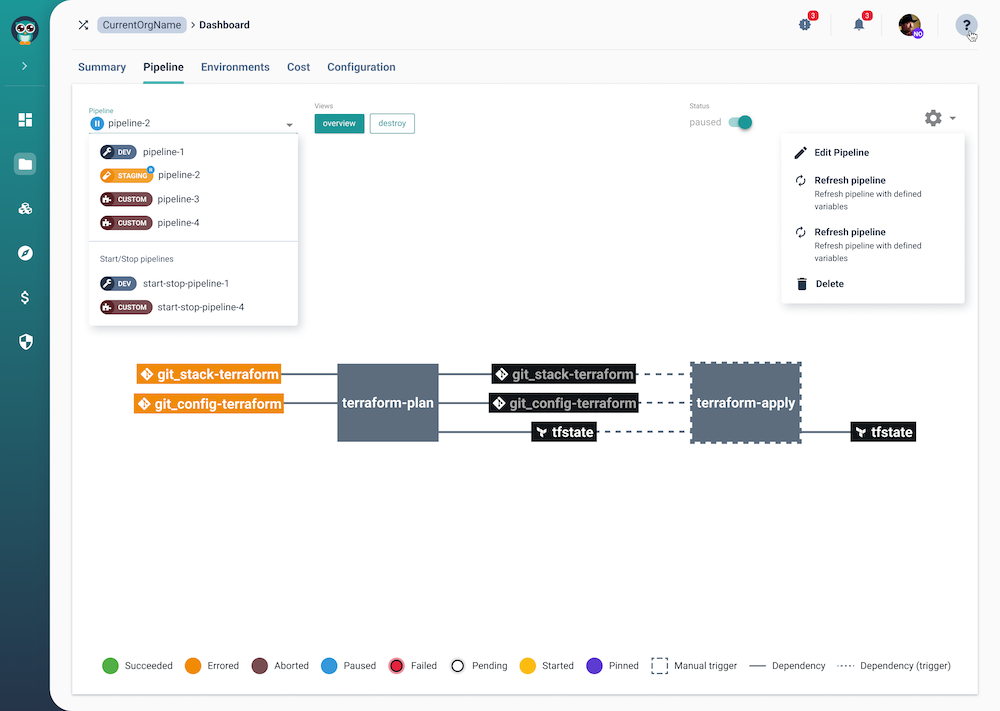Click the shuffle icon beside CurrentOrgName

83,25
